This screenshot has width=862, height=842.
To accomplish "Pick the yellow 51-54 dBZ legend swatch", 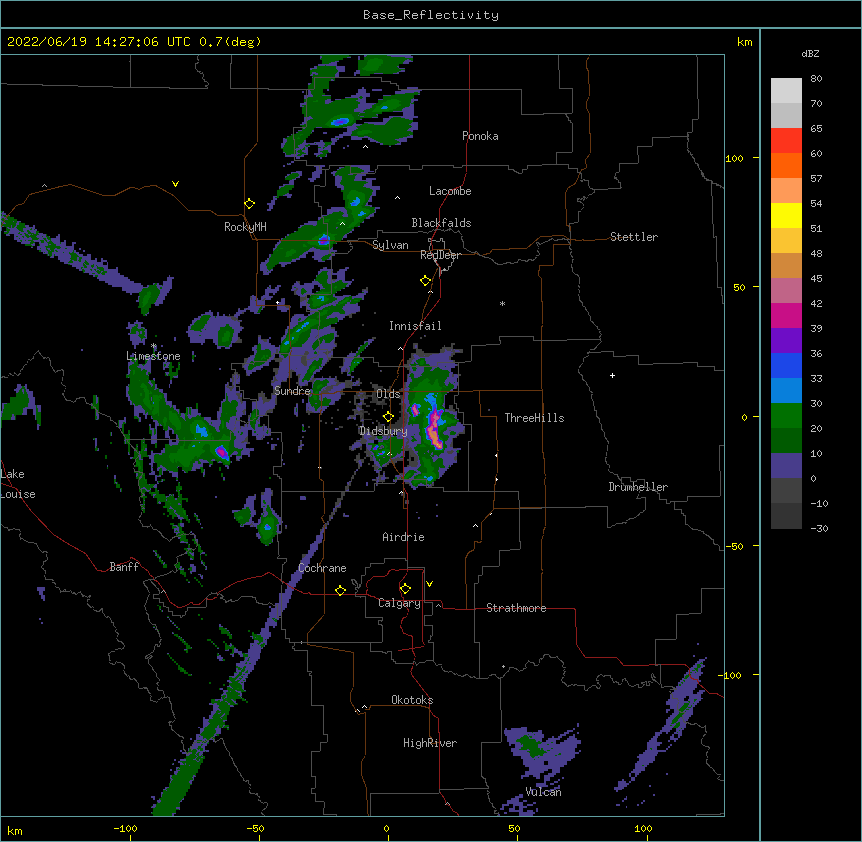I will [x=786, y=215].
